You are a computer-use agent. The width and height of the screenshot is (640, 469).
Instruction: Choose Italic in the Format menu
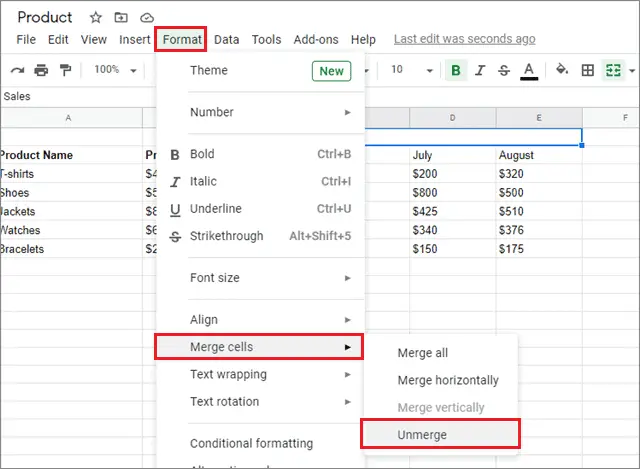coord(260,181)
